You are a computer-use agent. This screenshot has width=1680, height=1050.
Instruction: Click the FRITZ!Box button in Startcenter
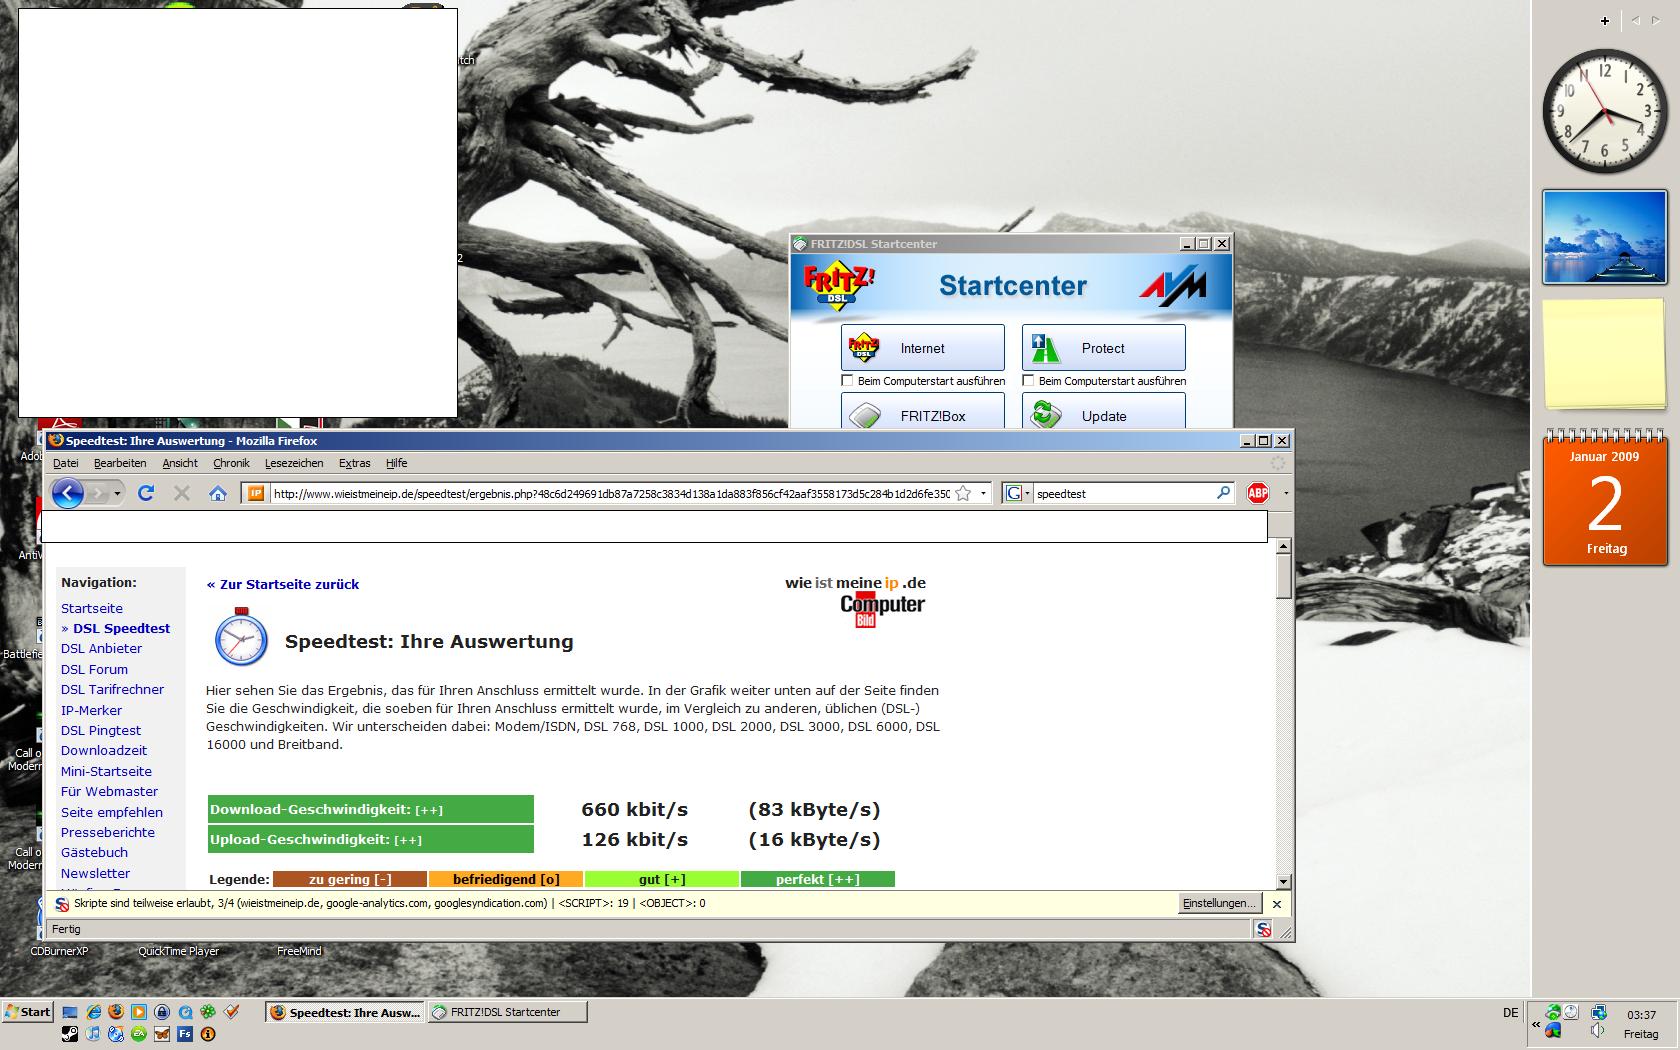click(922, 411)
